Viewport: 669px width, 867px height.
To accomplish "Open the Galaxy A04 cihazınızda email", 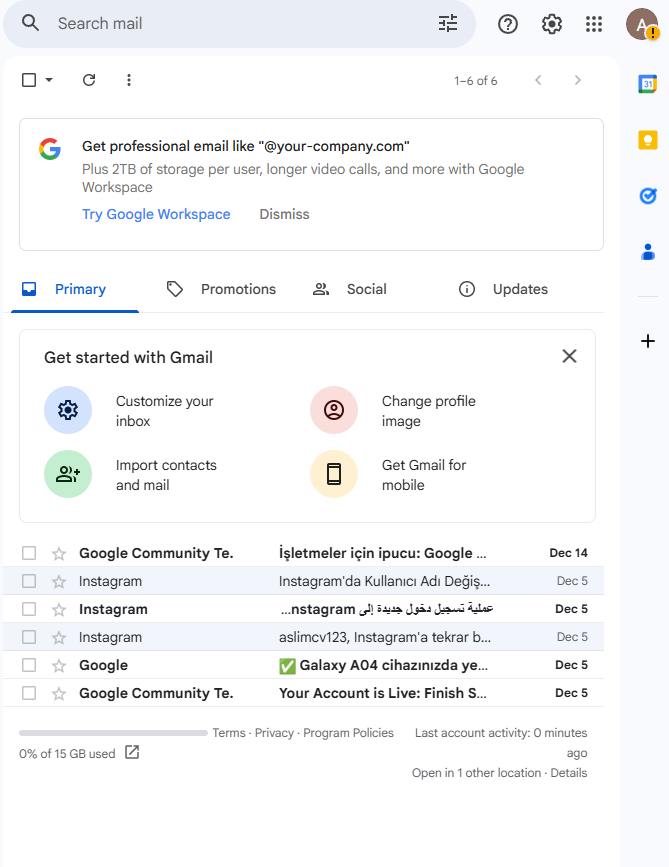I will [x=384, y=665].
